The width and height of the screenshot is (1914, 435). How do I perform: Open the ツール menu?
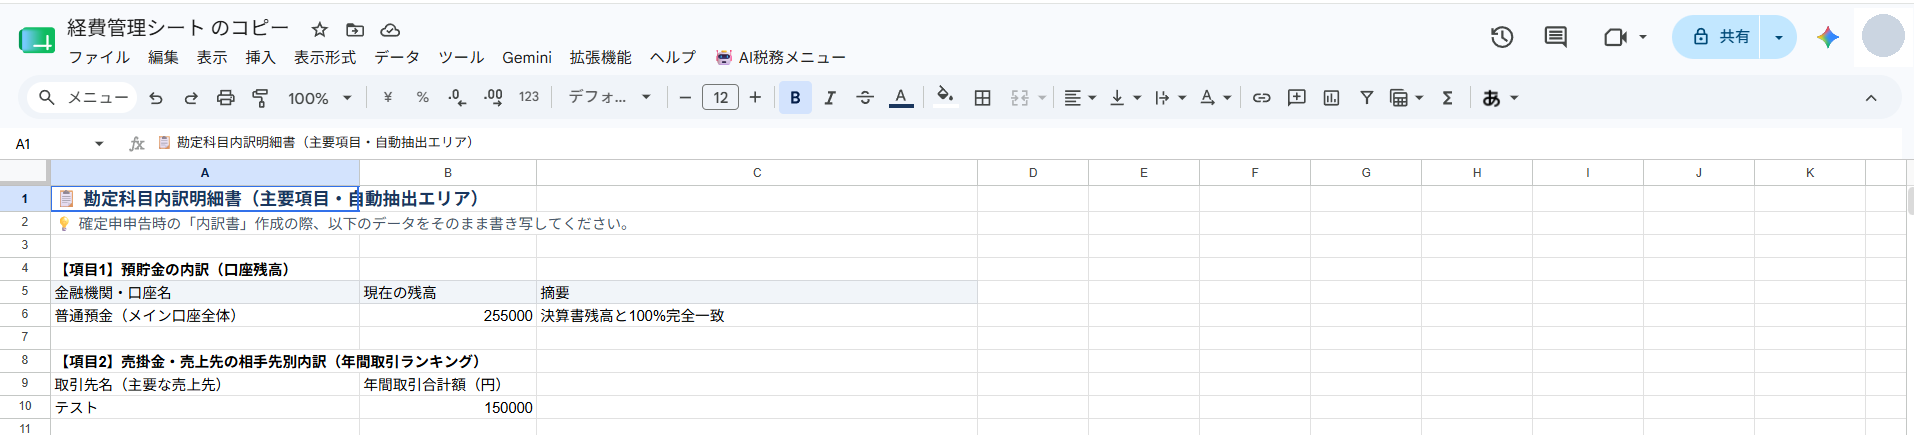461,58
